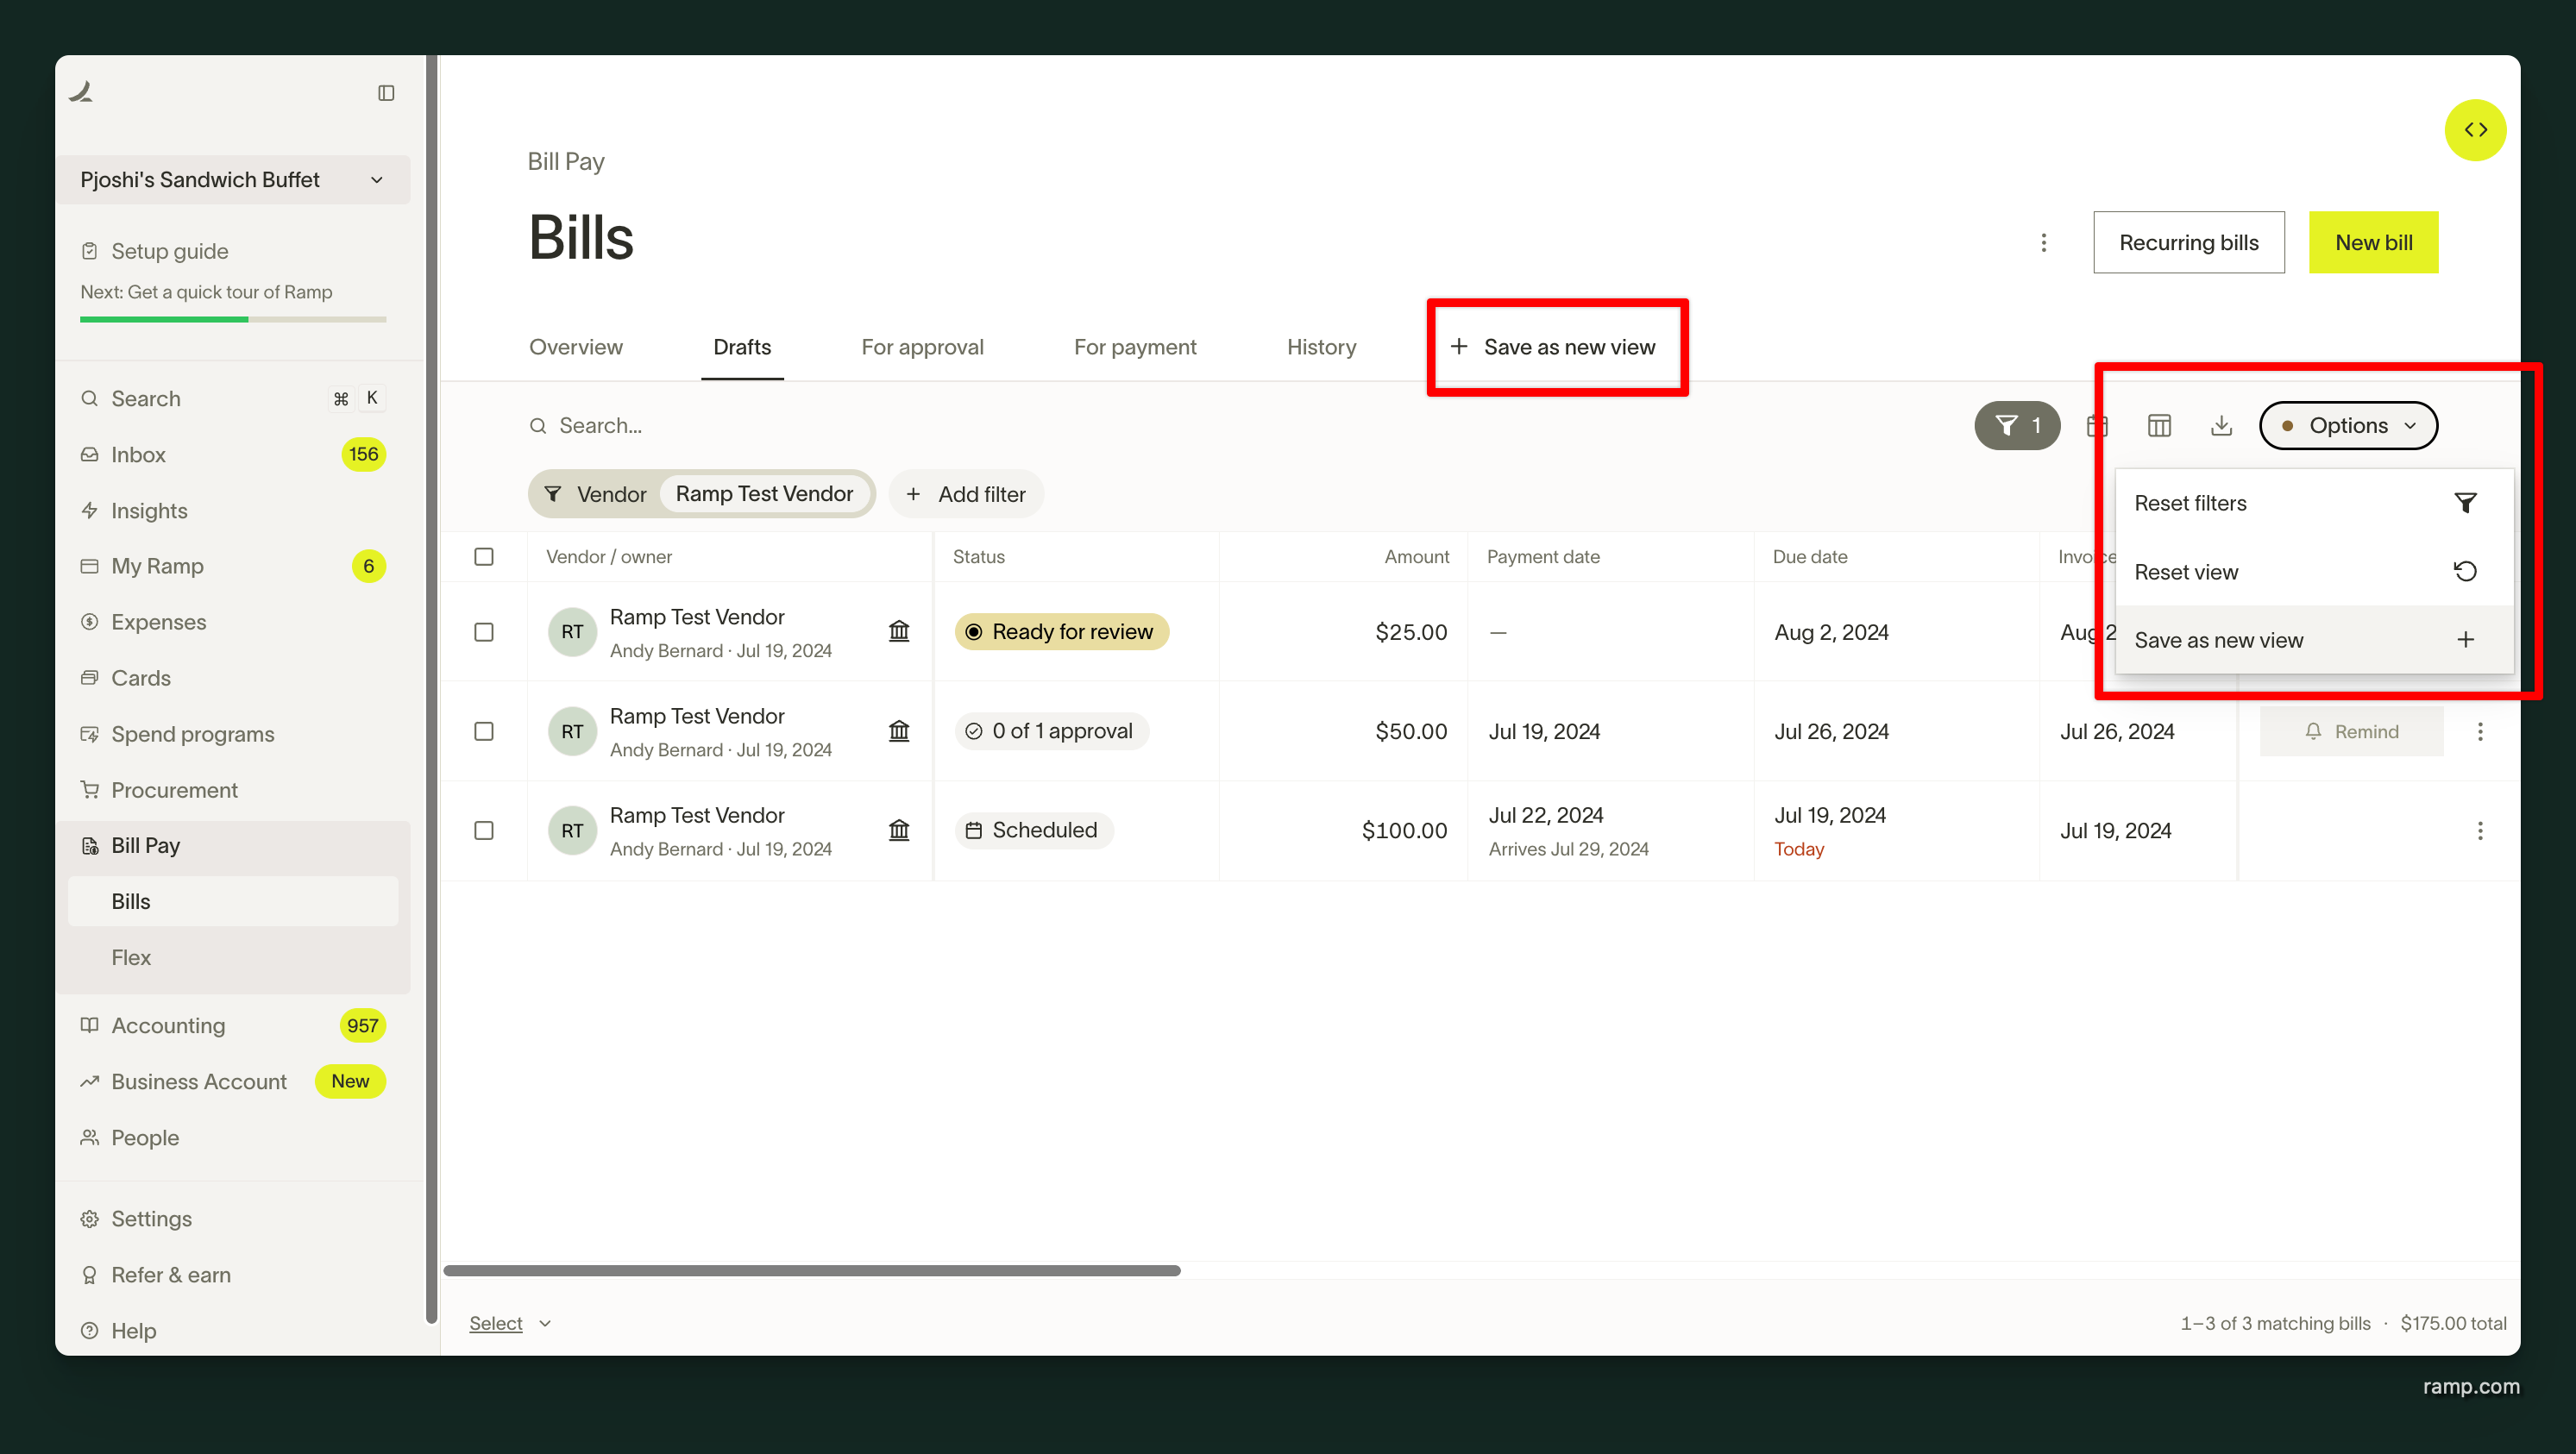
Task: Open the Options dropdown
Action: click(x=2348, y=426)
